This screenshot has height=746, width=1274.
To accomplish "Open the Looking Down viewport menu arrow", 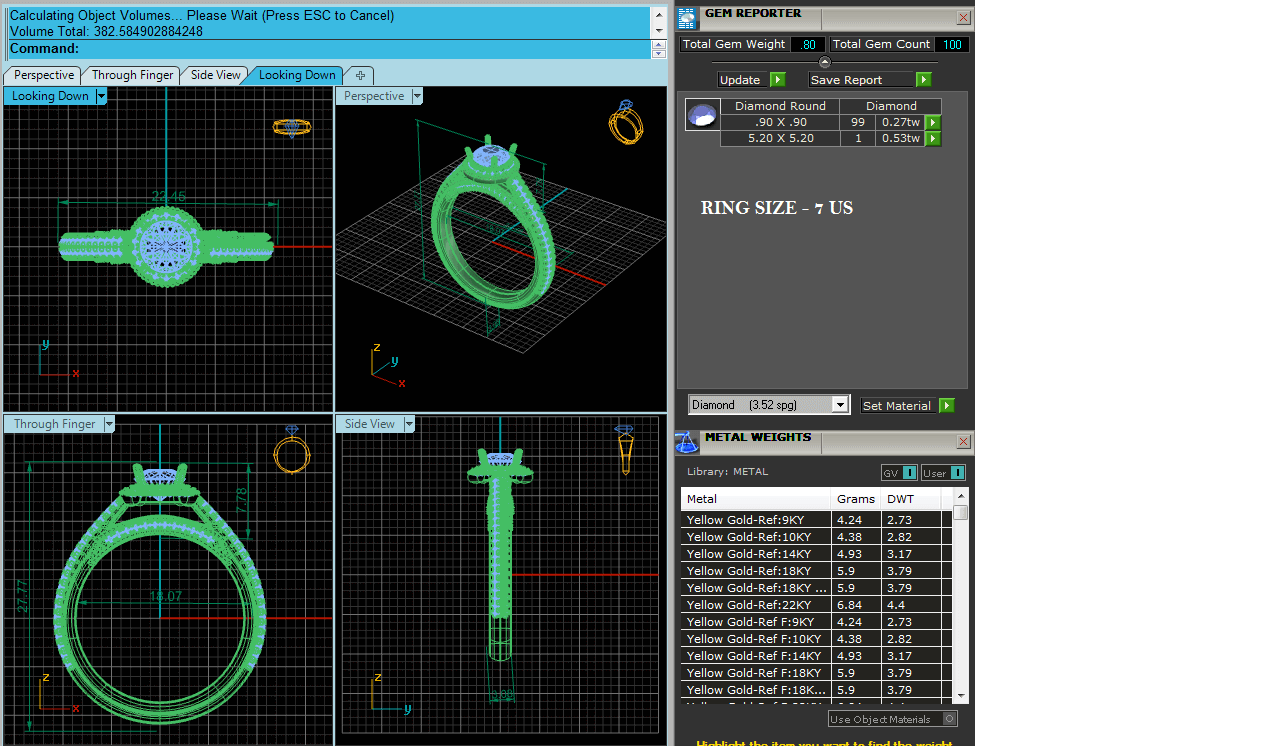I will tap(101, 96).
